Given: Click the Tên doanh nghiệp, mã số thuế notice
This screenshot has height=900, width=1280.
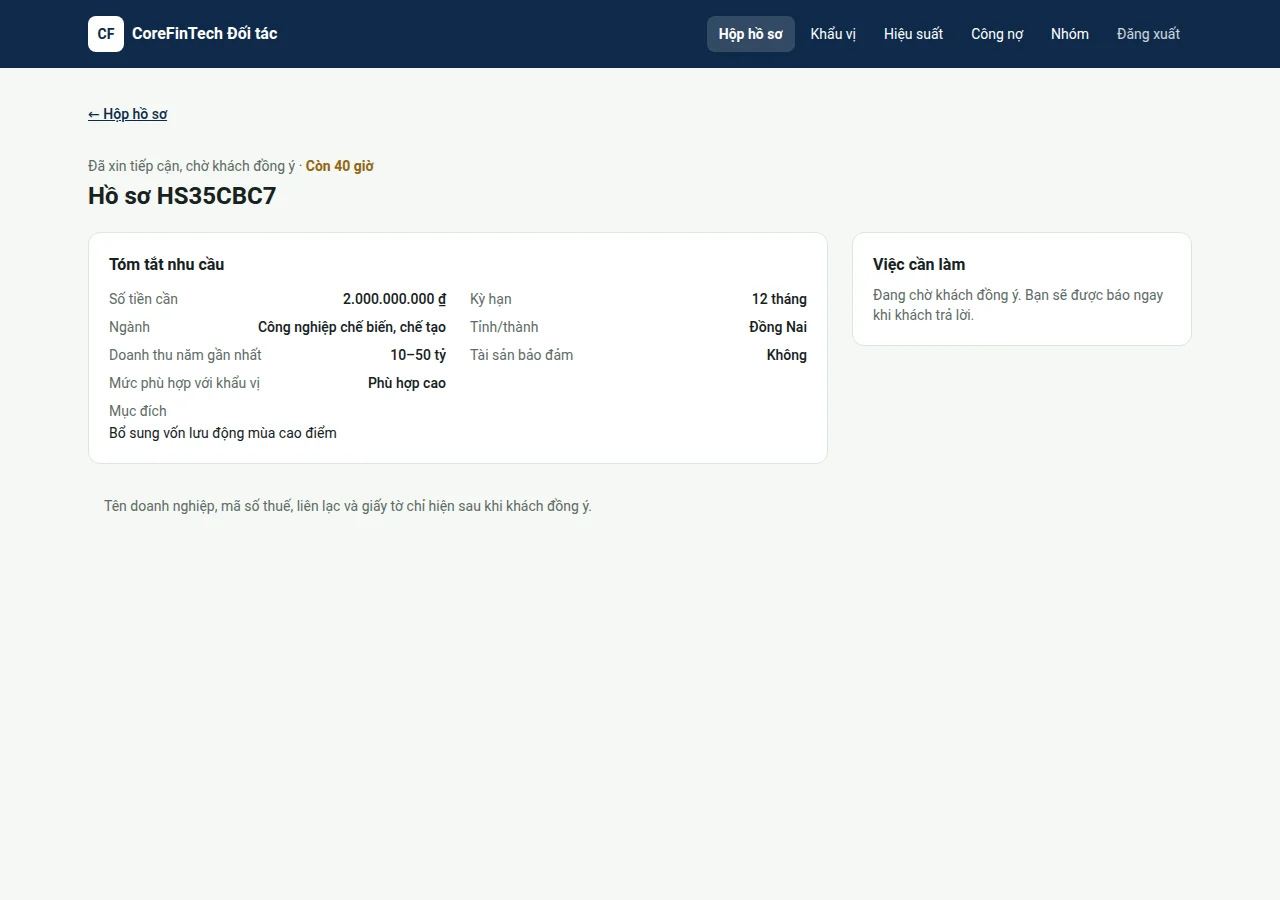Looking at the screenshot, I should 348,506.
